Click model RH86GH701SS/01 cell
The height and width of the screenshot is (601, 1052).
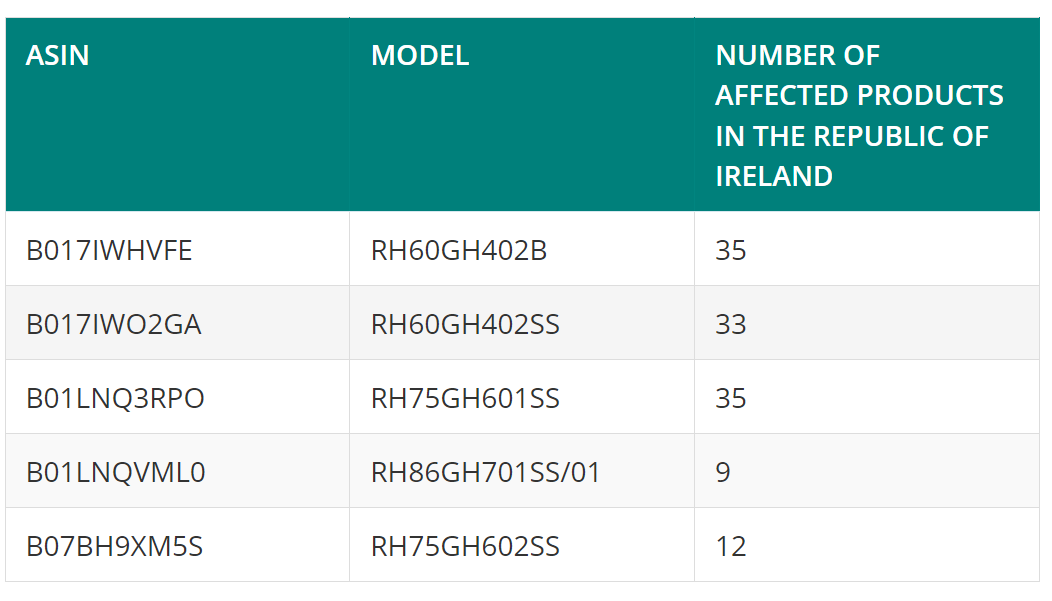[522, 471]
